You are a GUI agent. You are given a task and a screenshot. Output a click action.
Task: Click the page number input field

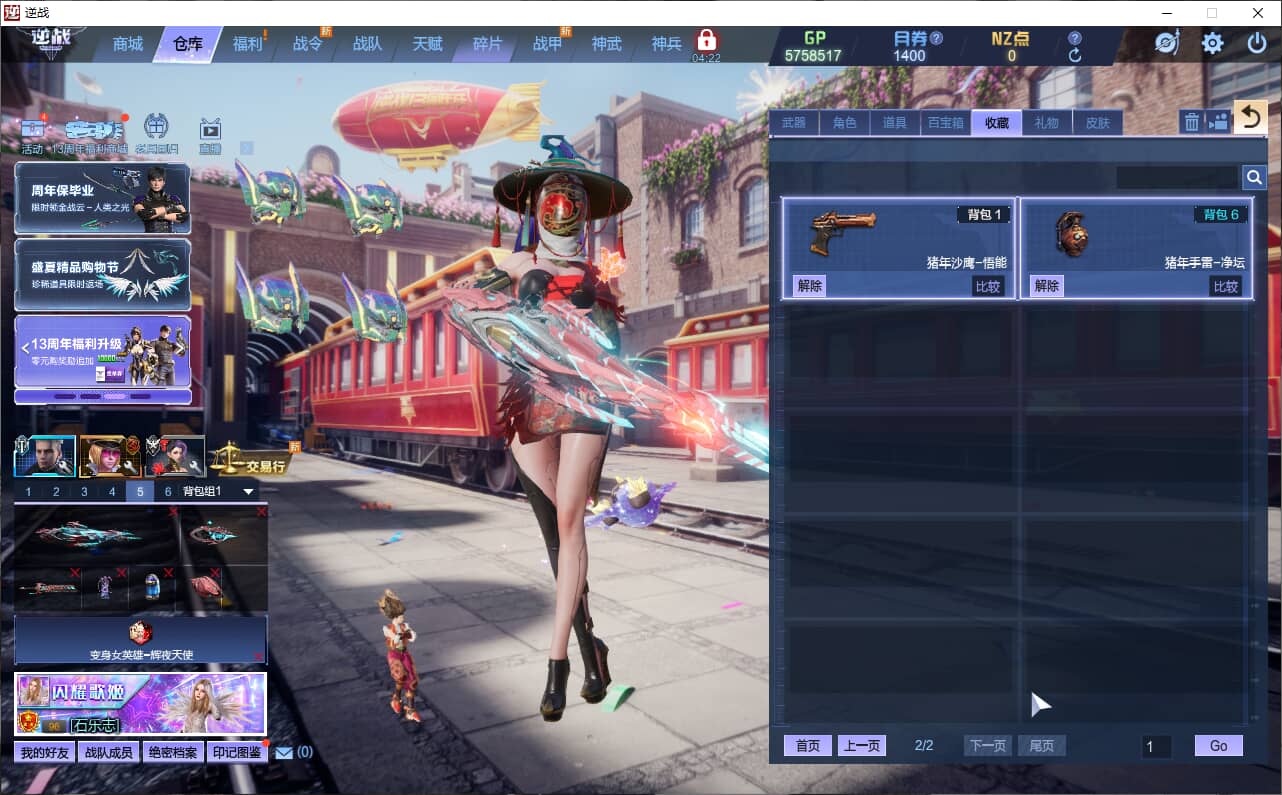[1157, 747]
